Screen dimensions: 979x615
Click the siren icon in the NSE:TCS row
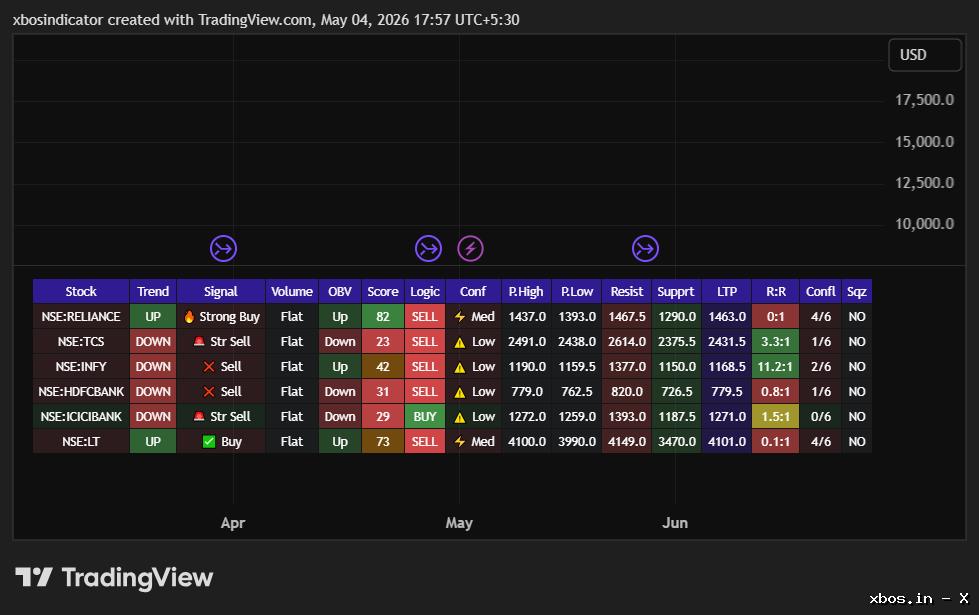pos(199,342)
